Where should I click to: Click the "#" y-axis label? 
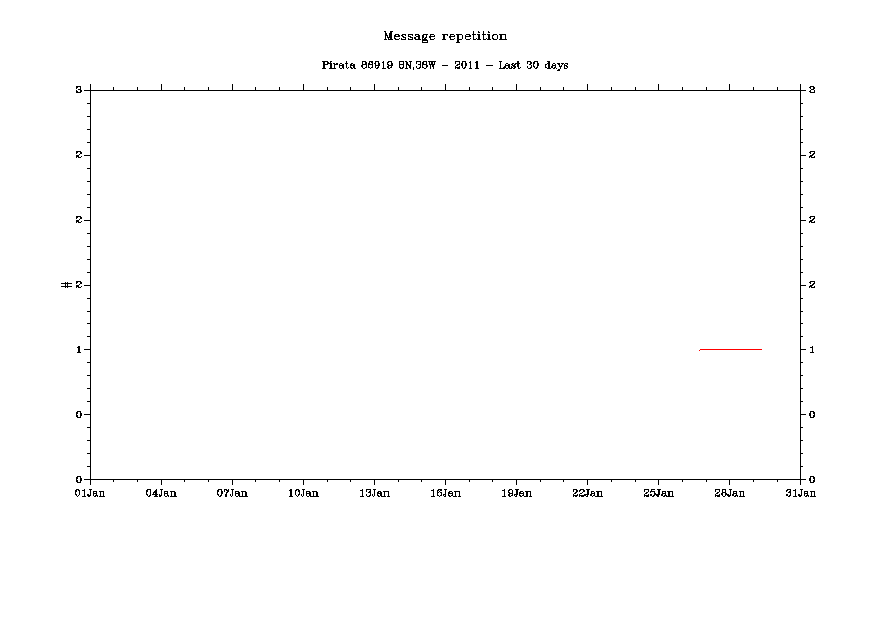click(x=66, y=285)
